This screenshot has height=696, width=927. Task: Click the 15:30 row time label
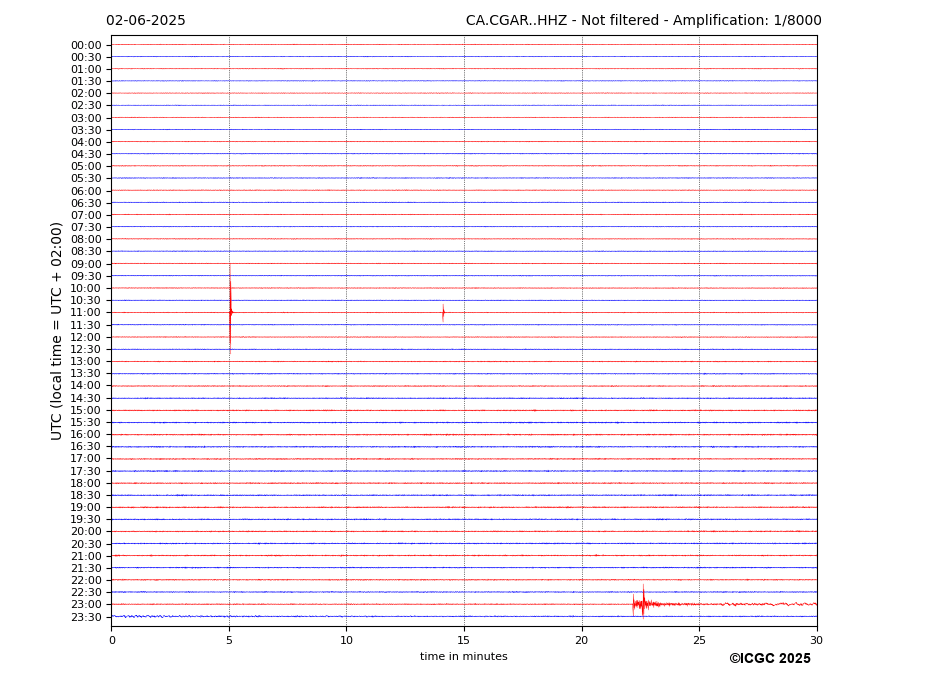point(86,422)
